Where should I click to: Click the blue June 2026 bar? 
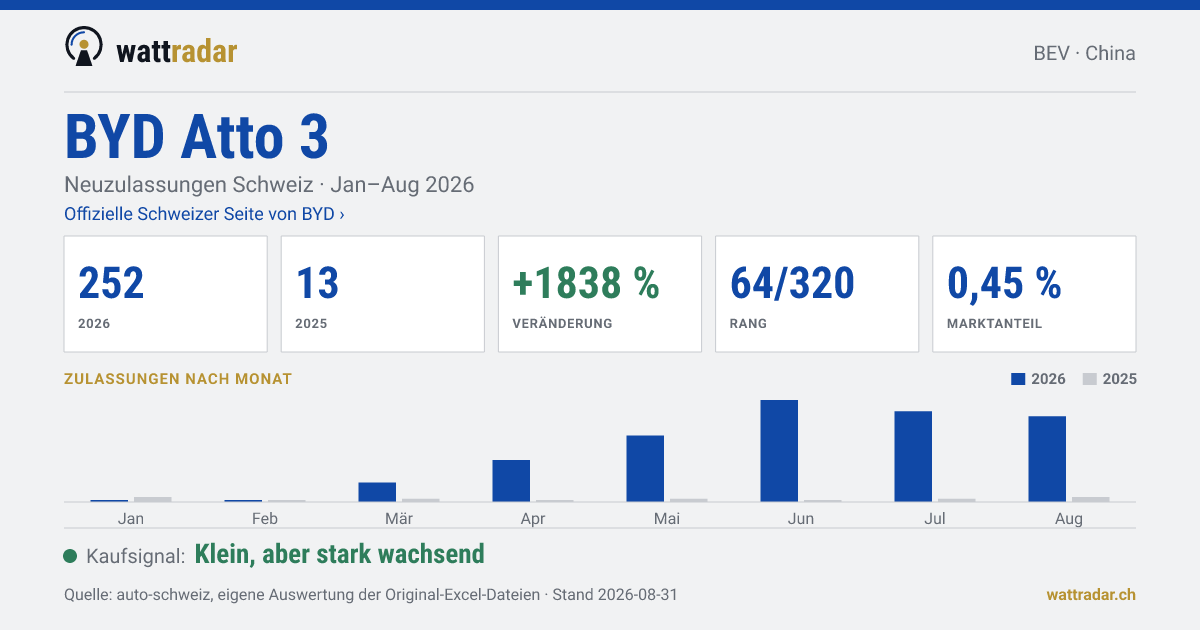coord(779,451)
